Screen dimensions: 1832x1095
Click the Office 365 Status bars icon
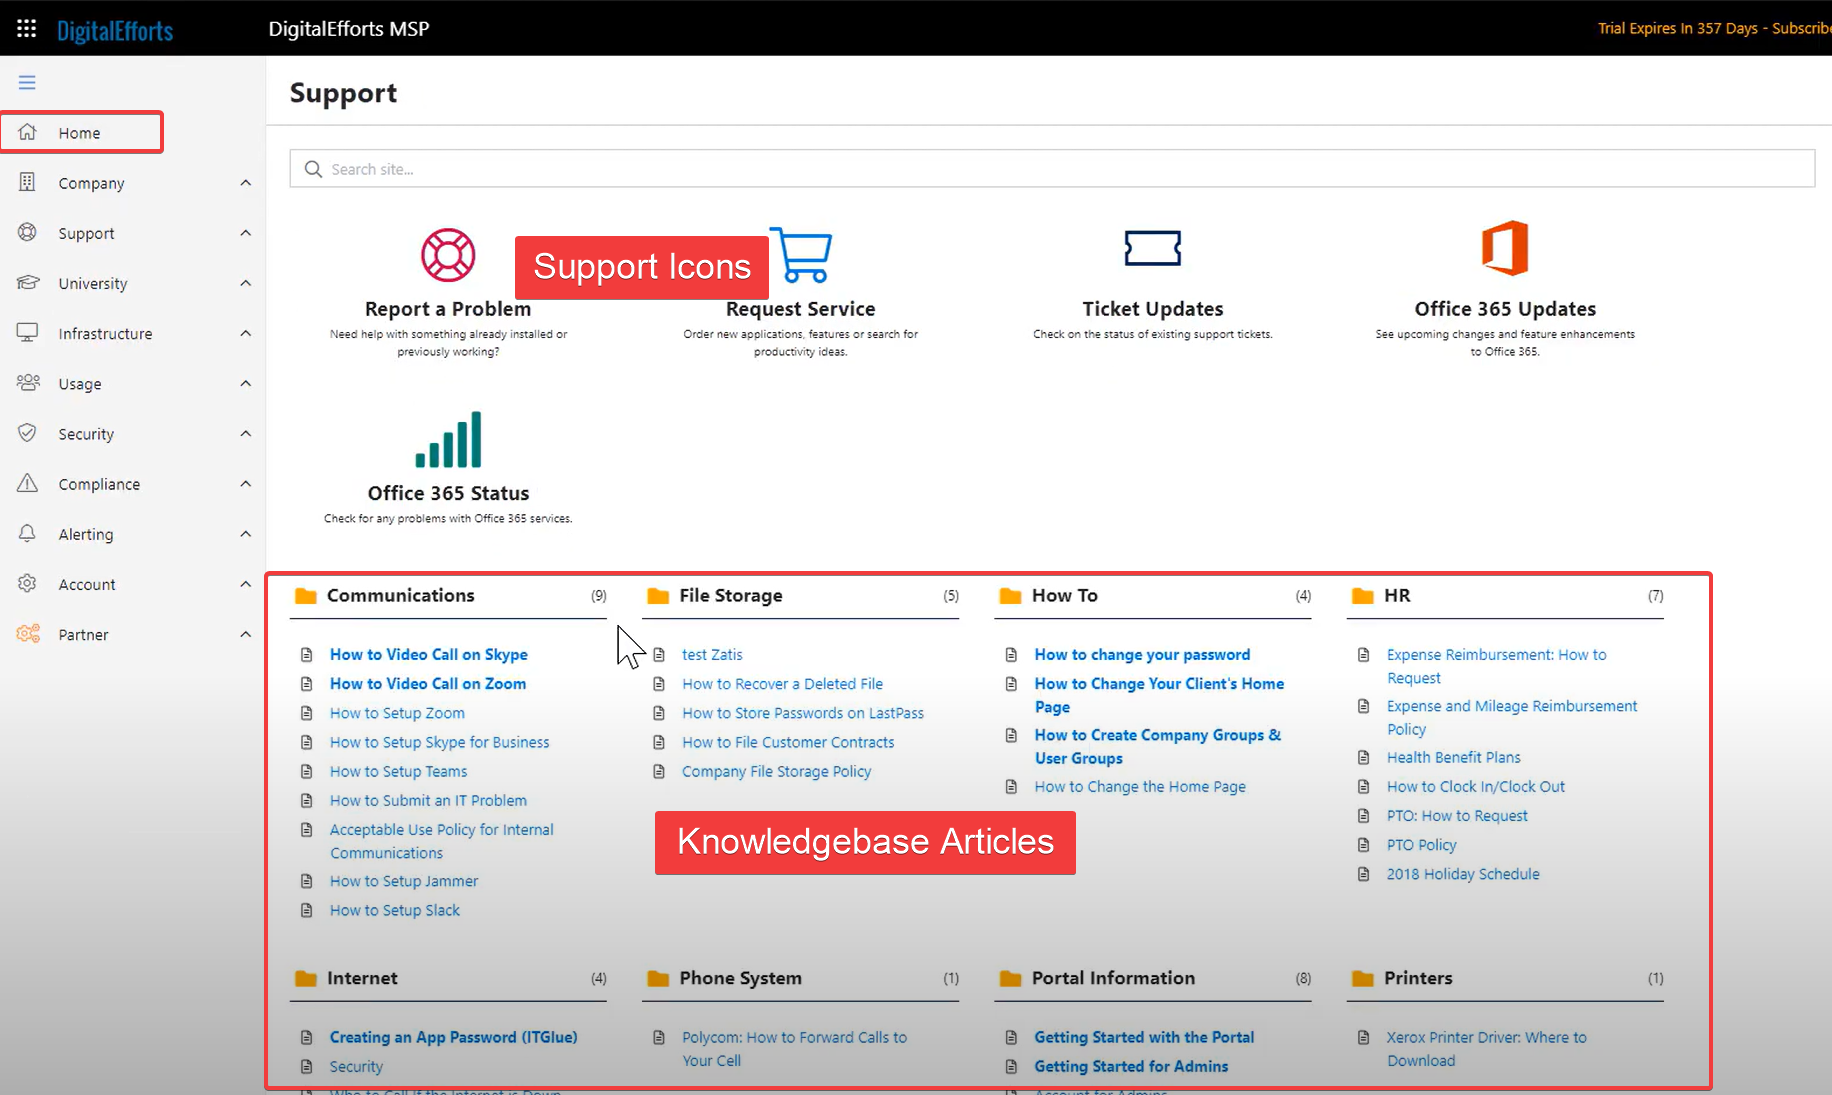(448, 439)
